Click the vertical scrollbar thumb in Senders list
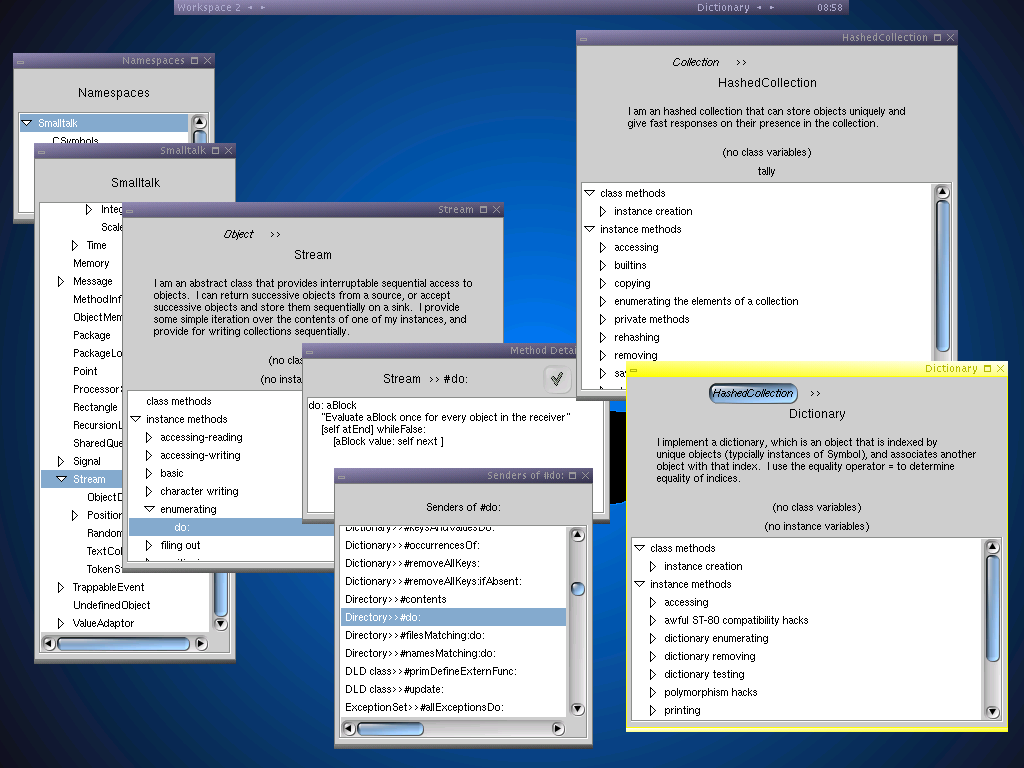Image resolution: width=1024 pixels, height=768 pixels. point(577,589)
